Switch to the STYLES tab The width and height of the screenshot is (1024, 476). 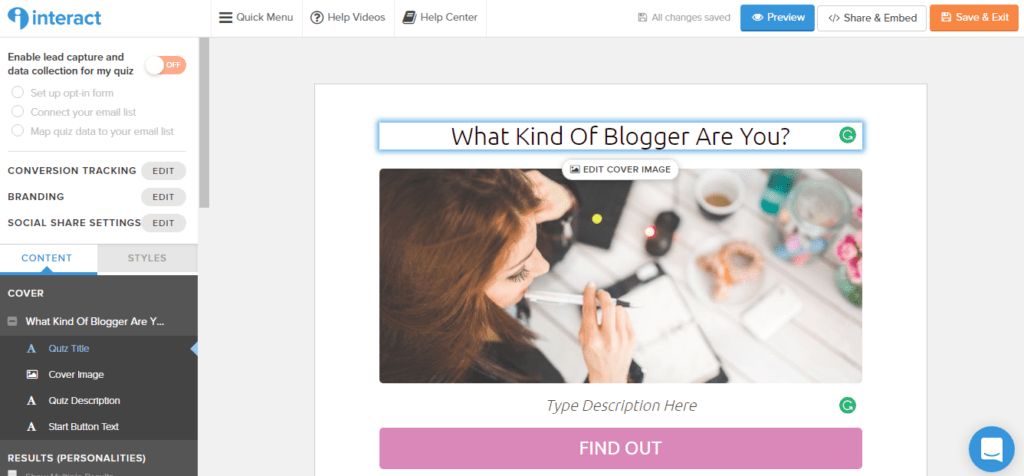click(147, 259)
